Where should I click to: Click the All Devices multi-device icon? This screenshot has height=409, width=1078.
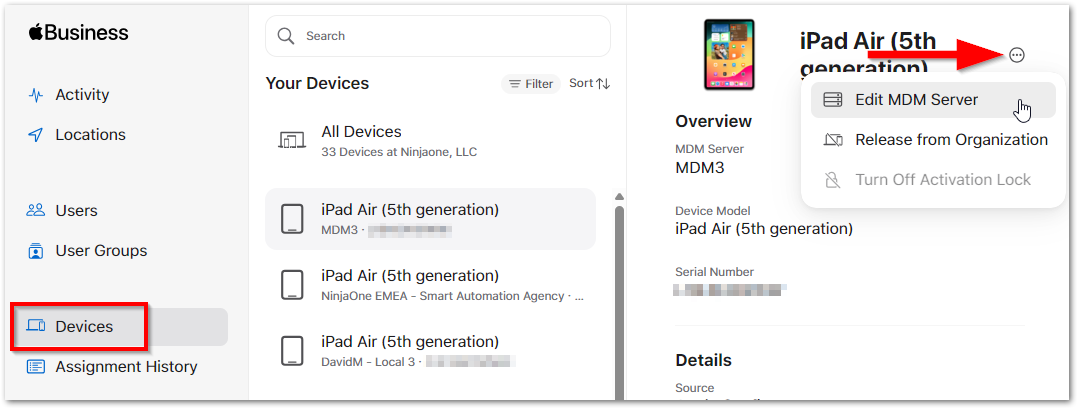click(x=291, y=141)
